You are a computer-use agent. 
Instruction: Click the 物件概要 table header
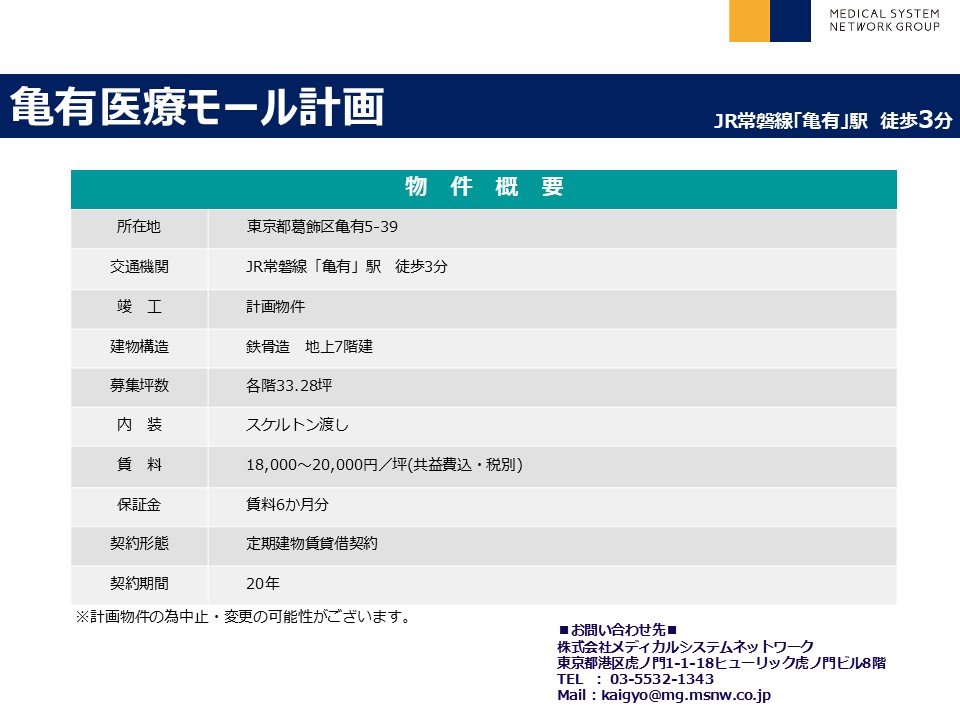(x=484, y=187)
